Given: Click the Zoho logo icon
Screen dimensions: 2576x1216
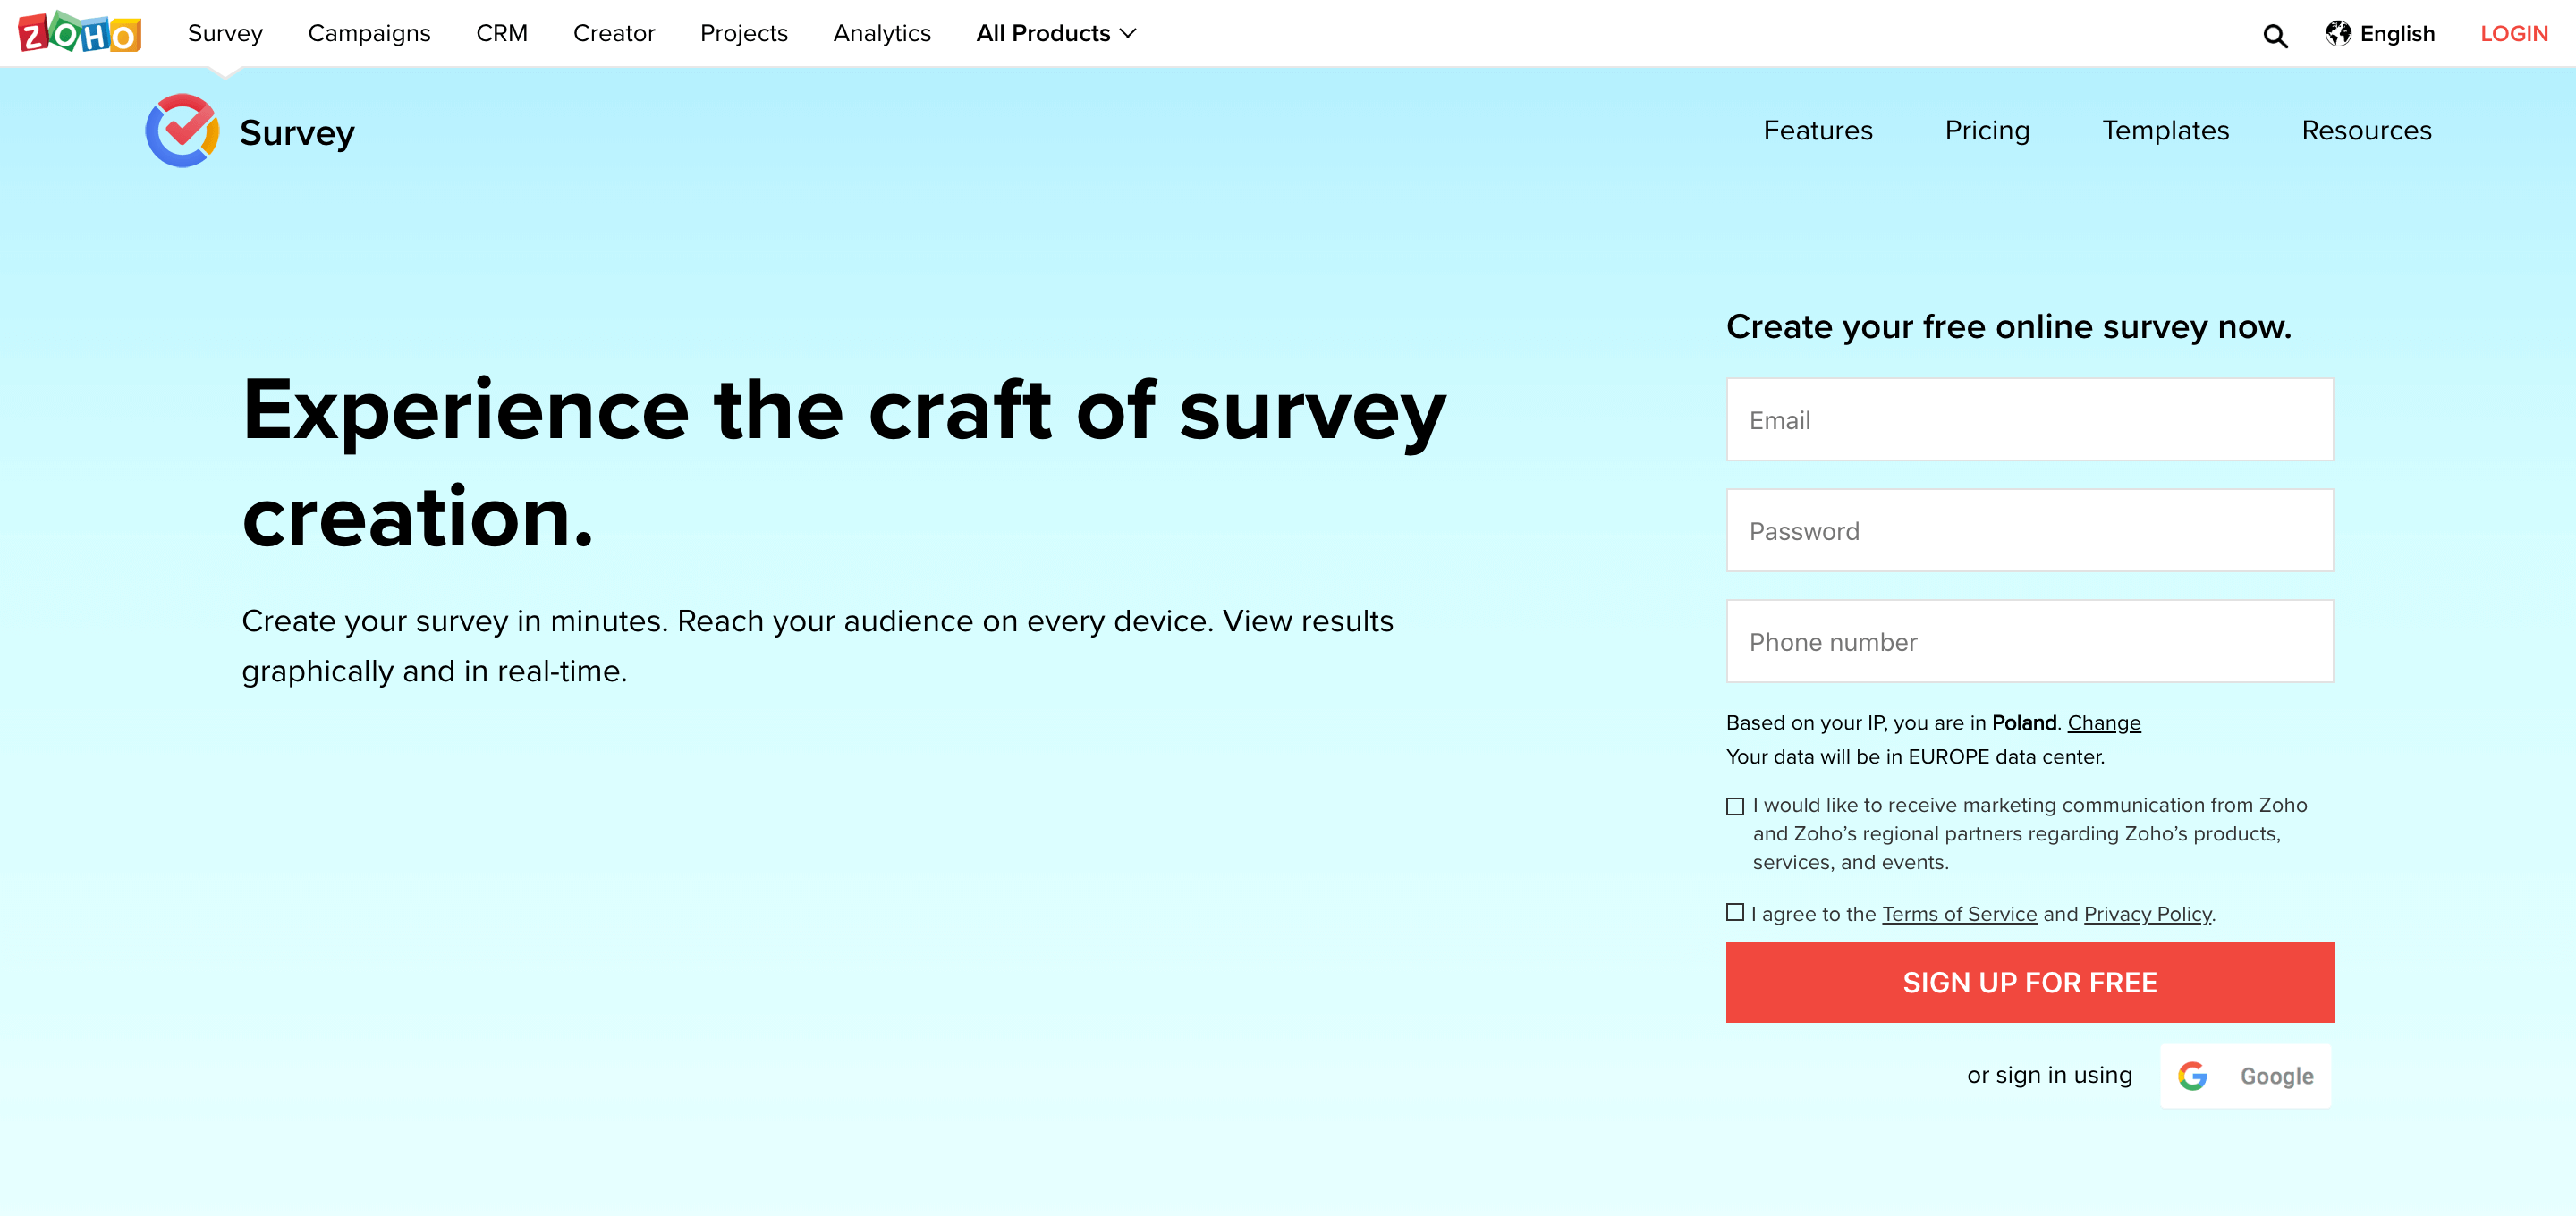Looking at the screenshot, I should pos(80,33).
